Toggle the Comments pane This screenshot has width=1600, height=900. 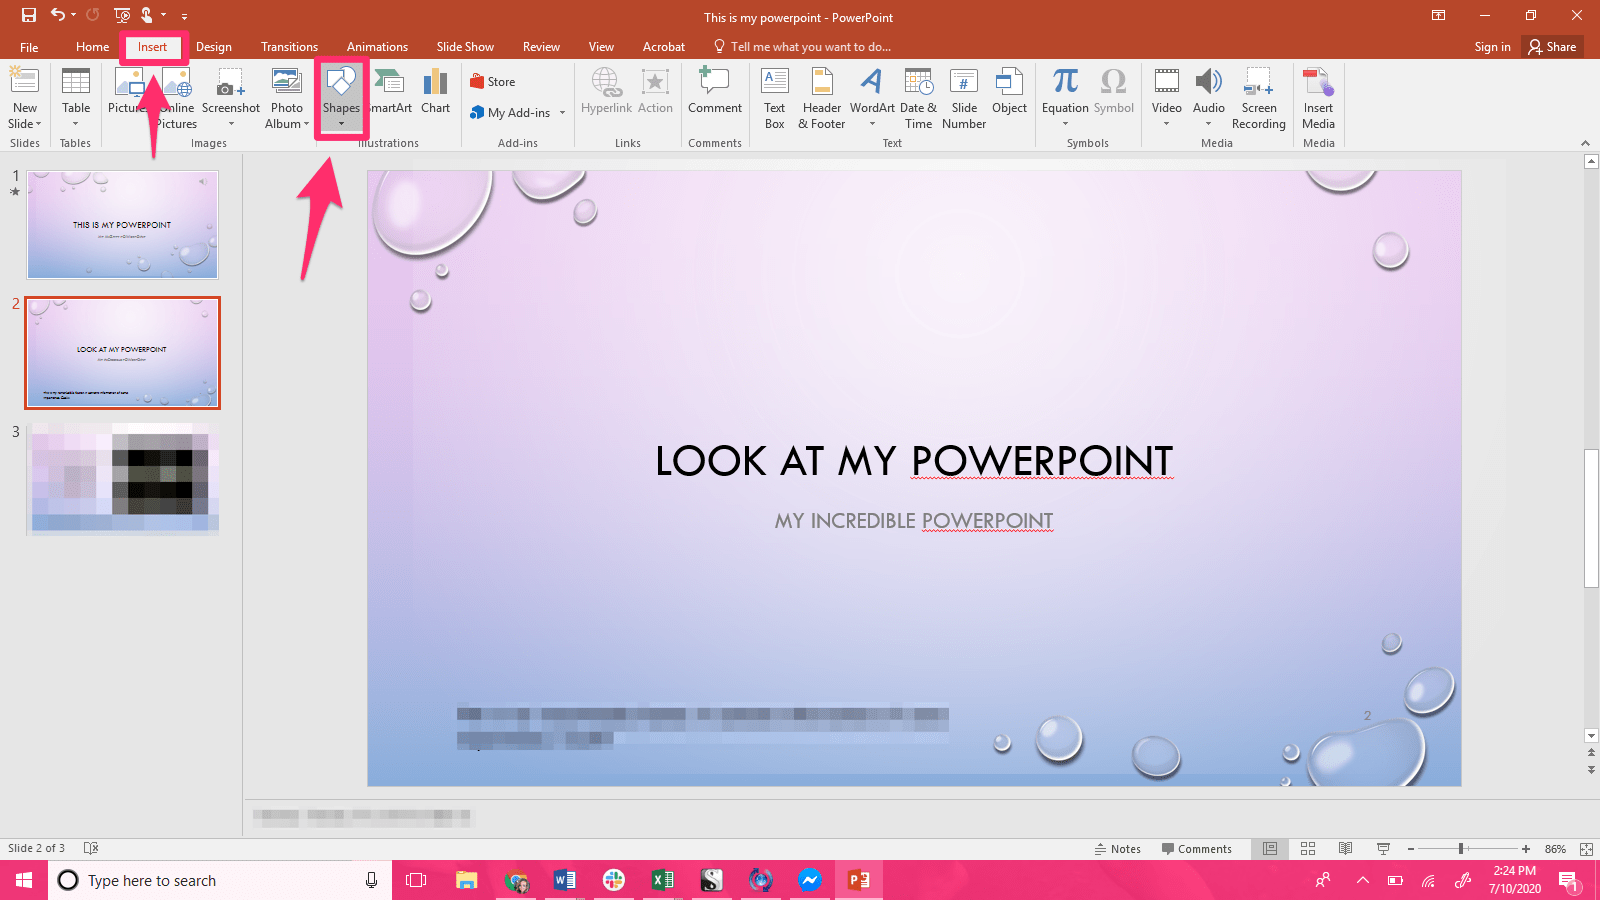click(1196, 849)
